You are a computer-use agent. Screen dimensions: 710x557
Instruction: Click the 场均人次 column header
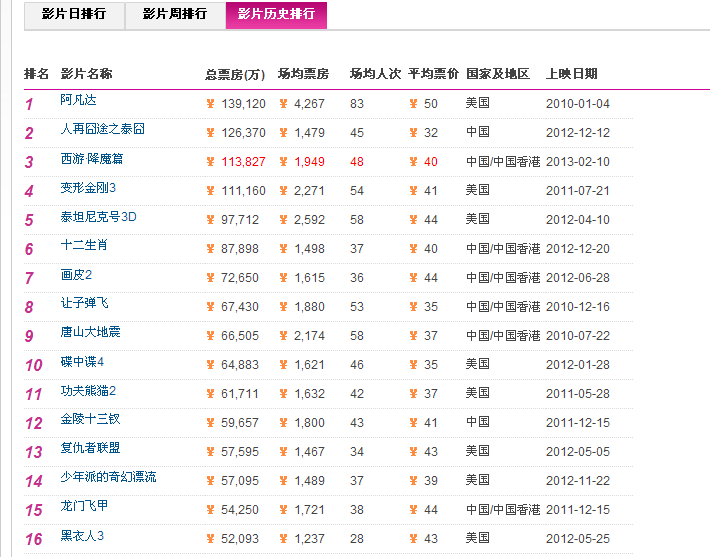[375, 73]
